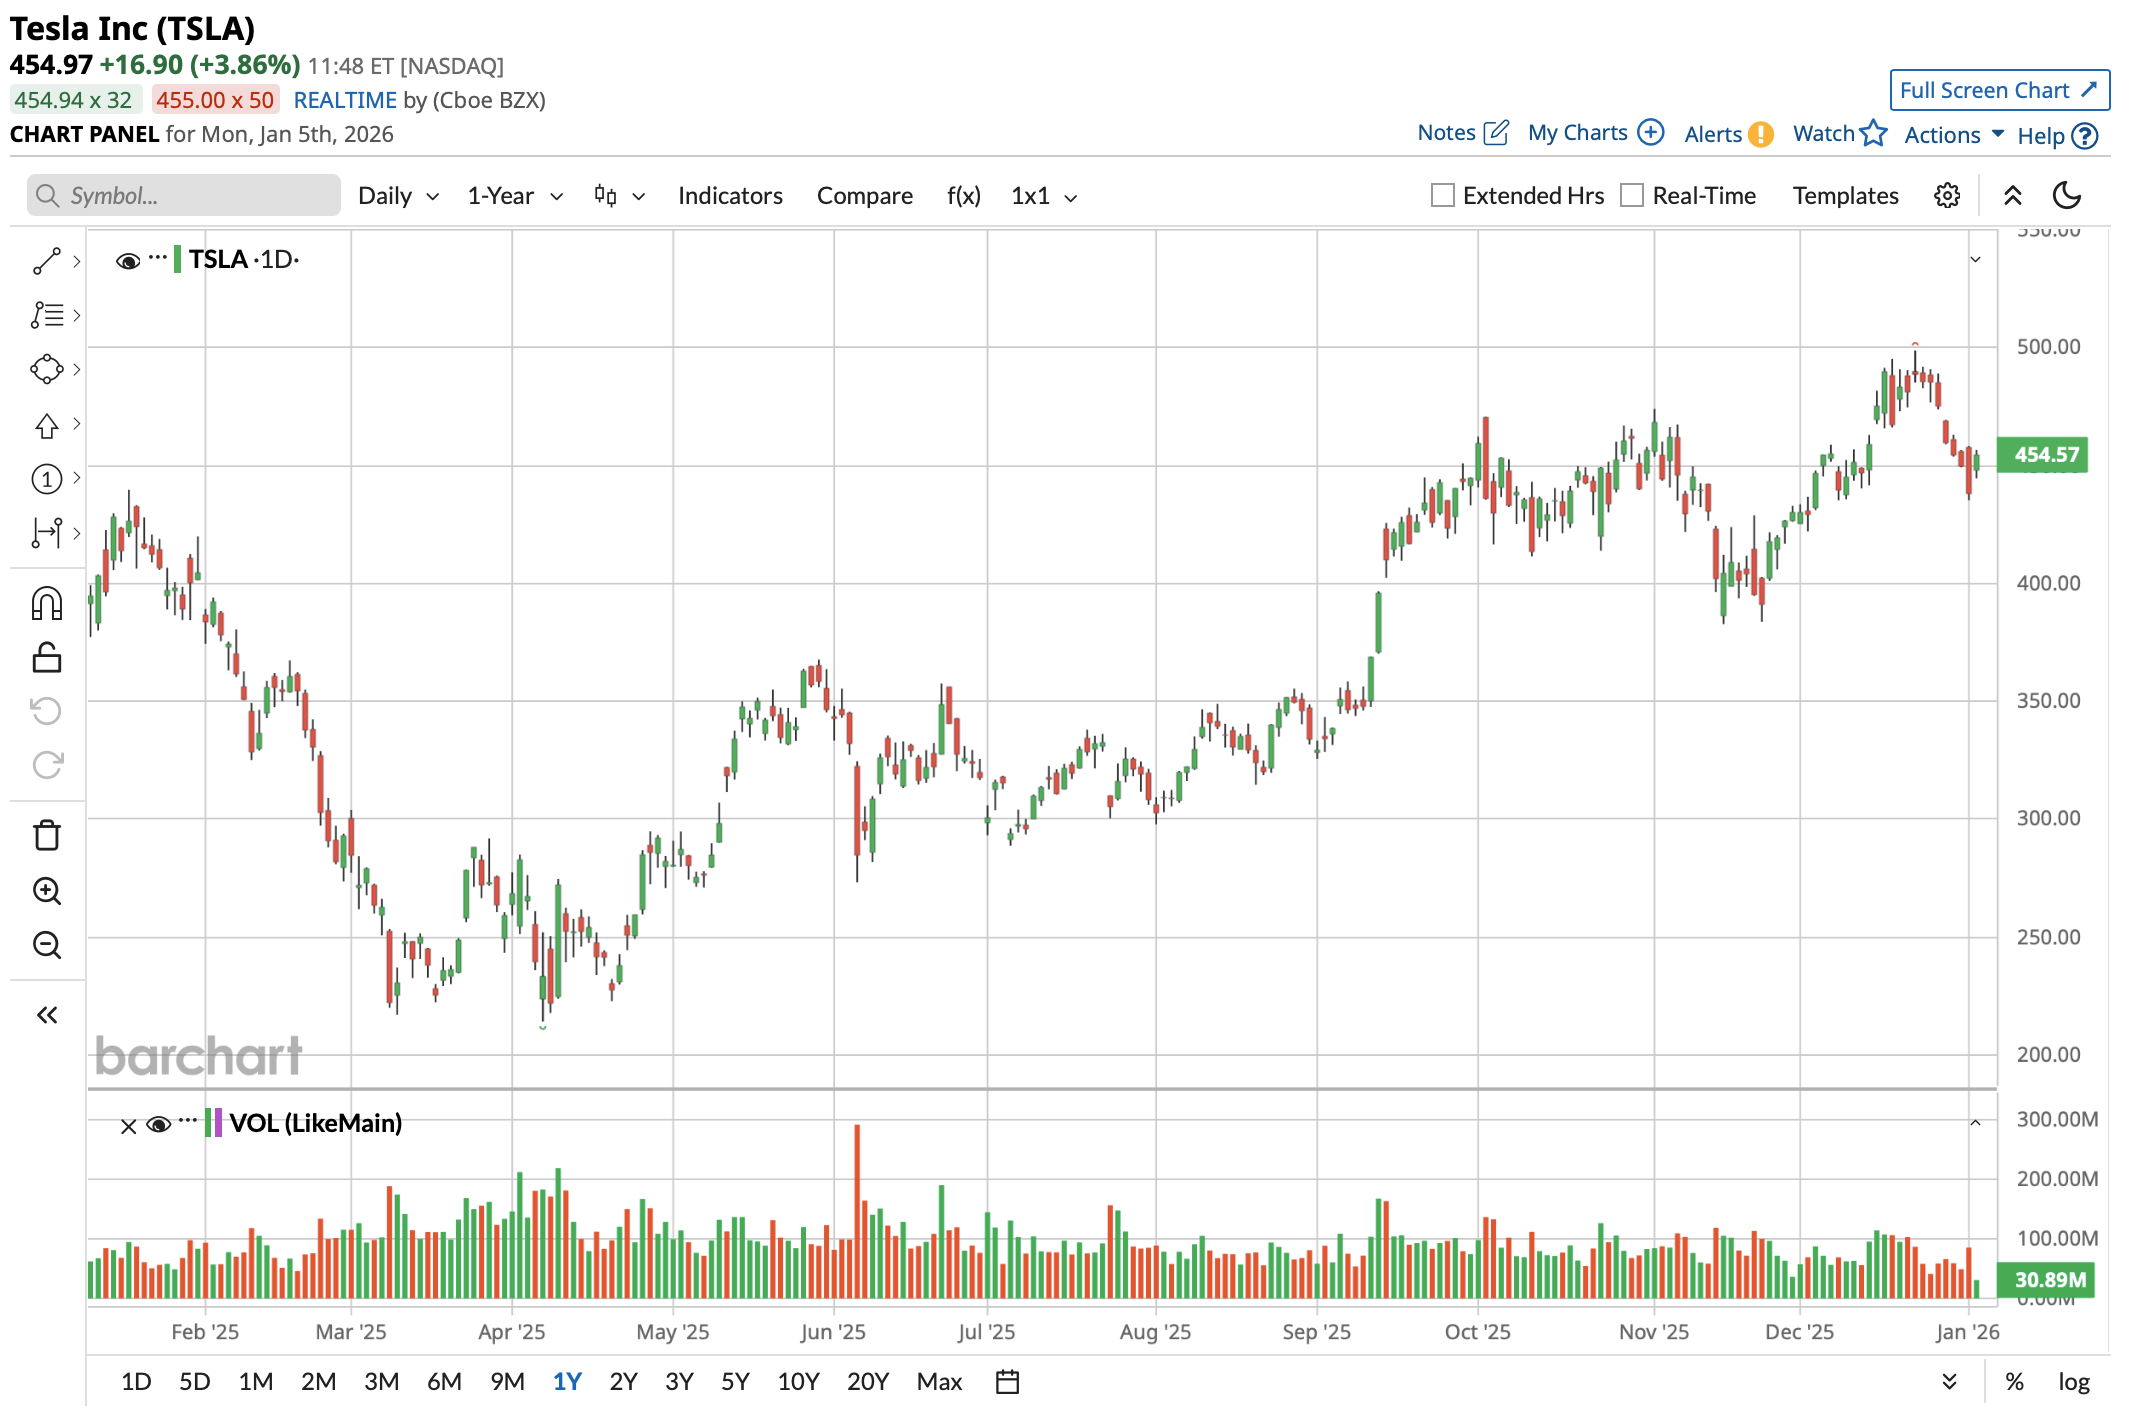Open the 1-Year period dropdown
2132x1416 pixels.
(514, 196)
